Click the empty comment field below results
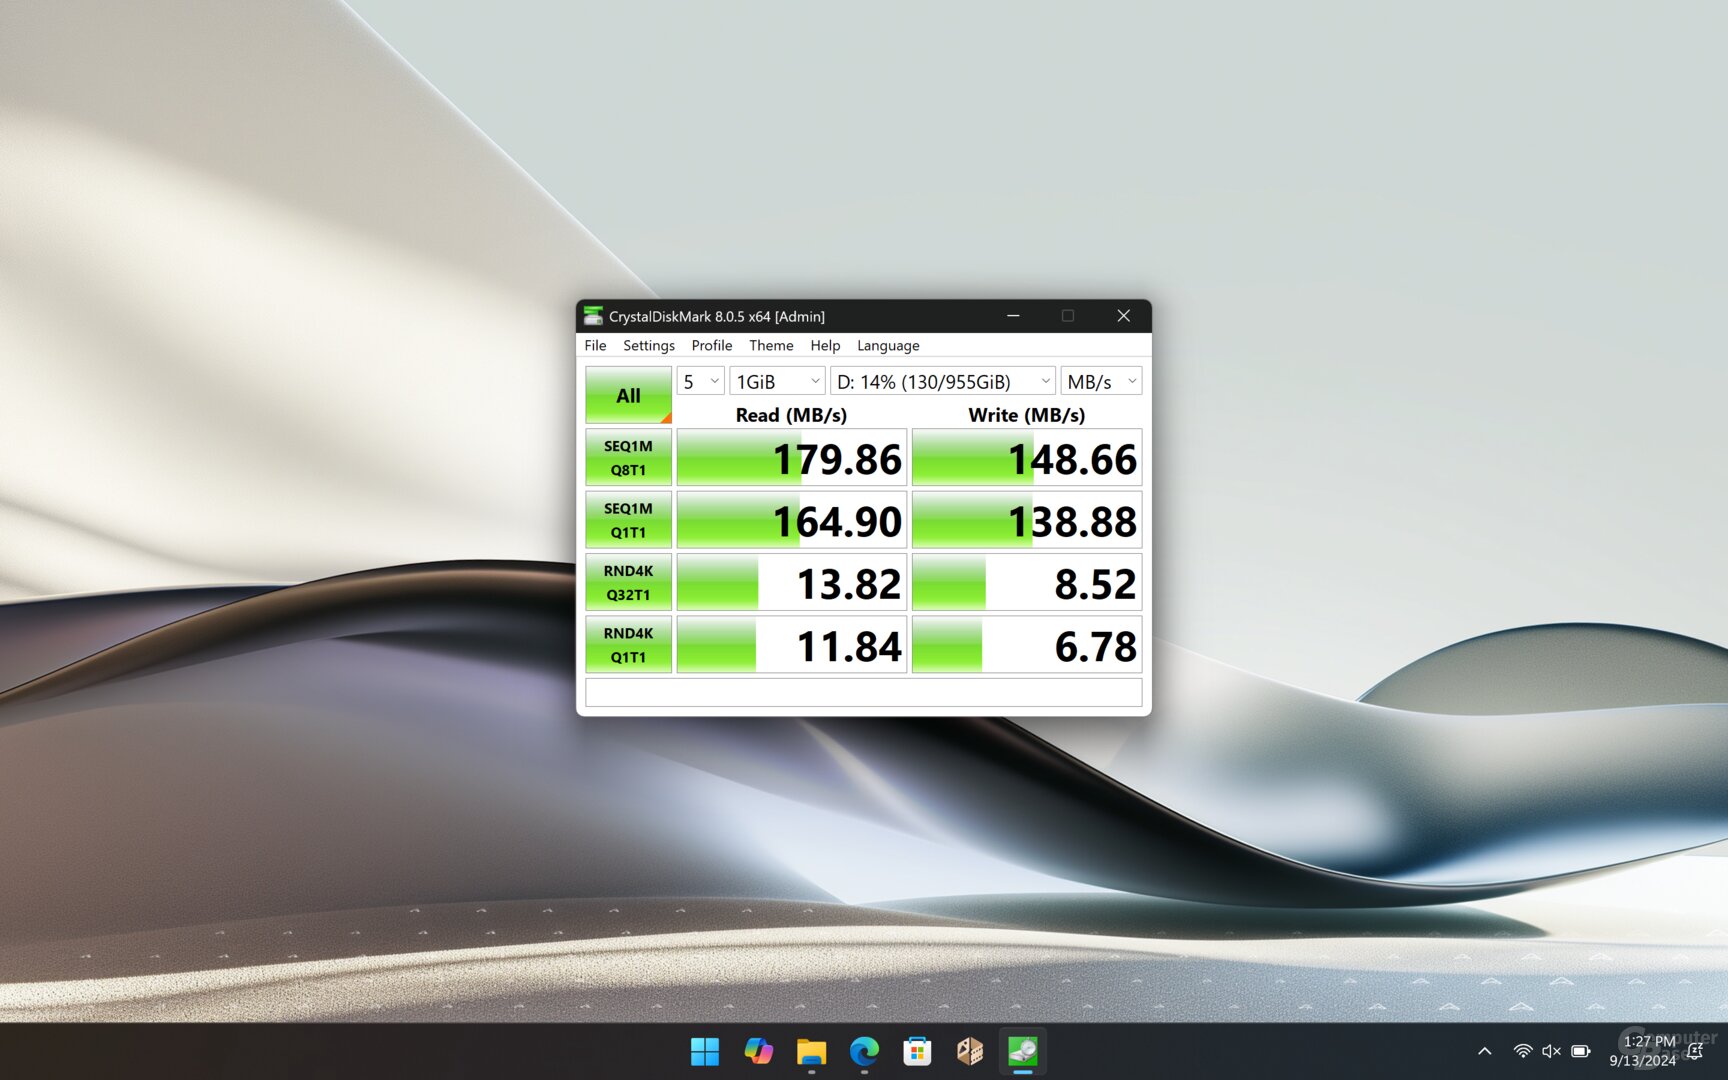1728x1080 pixels. 863,692
